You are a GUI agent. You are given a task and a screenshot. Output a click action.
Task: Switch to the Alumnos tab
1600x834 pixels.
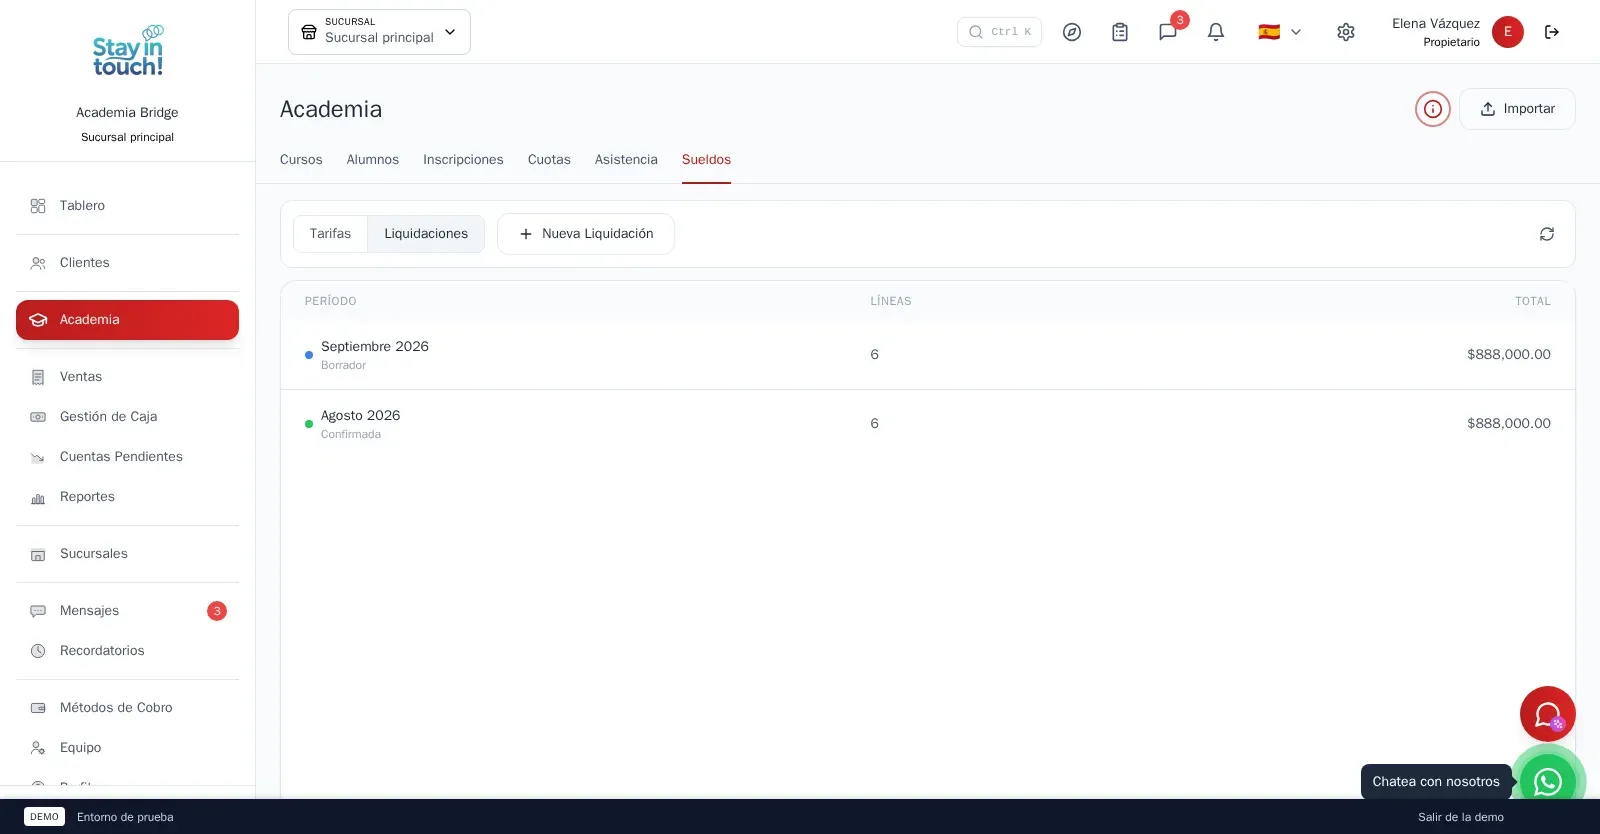(373, 160)
